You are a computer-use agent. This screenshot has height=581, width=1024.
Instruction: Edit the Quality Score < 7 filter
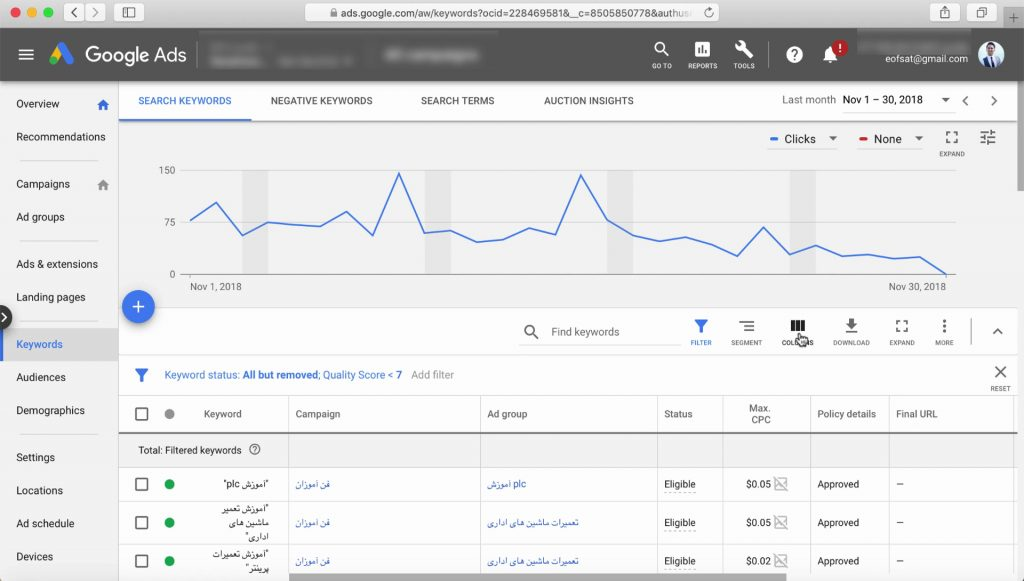click(x=362, y=375)
